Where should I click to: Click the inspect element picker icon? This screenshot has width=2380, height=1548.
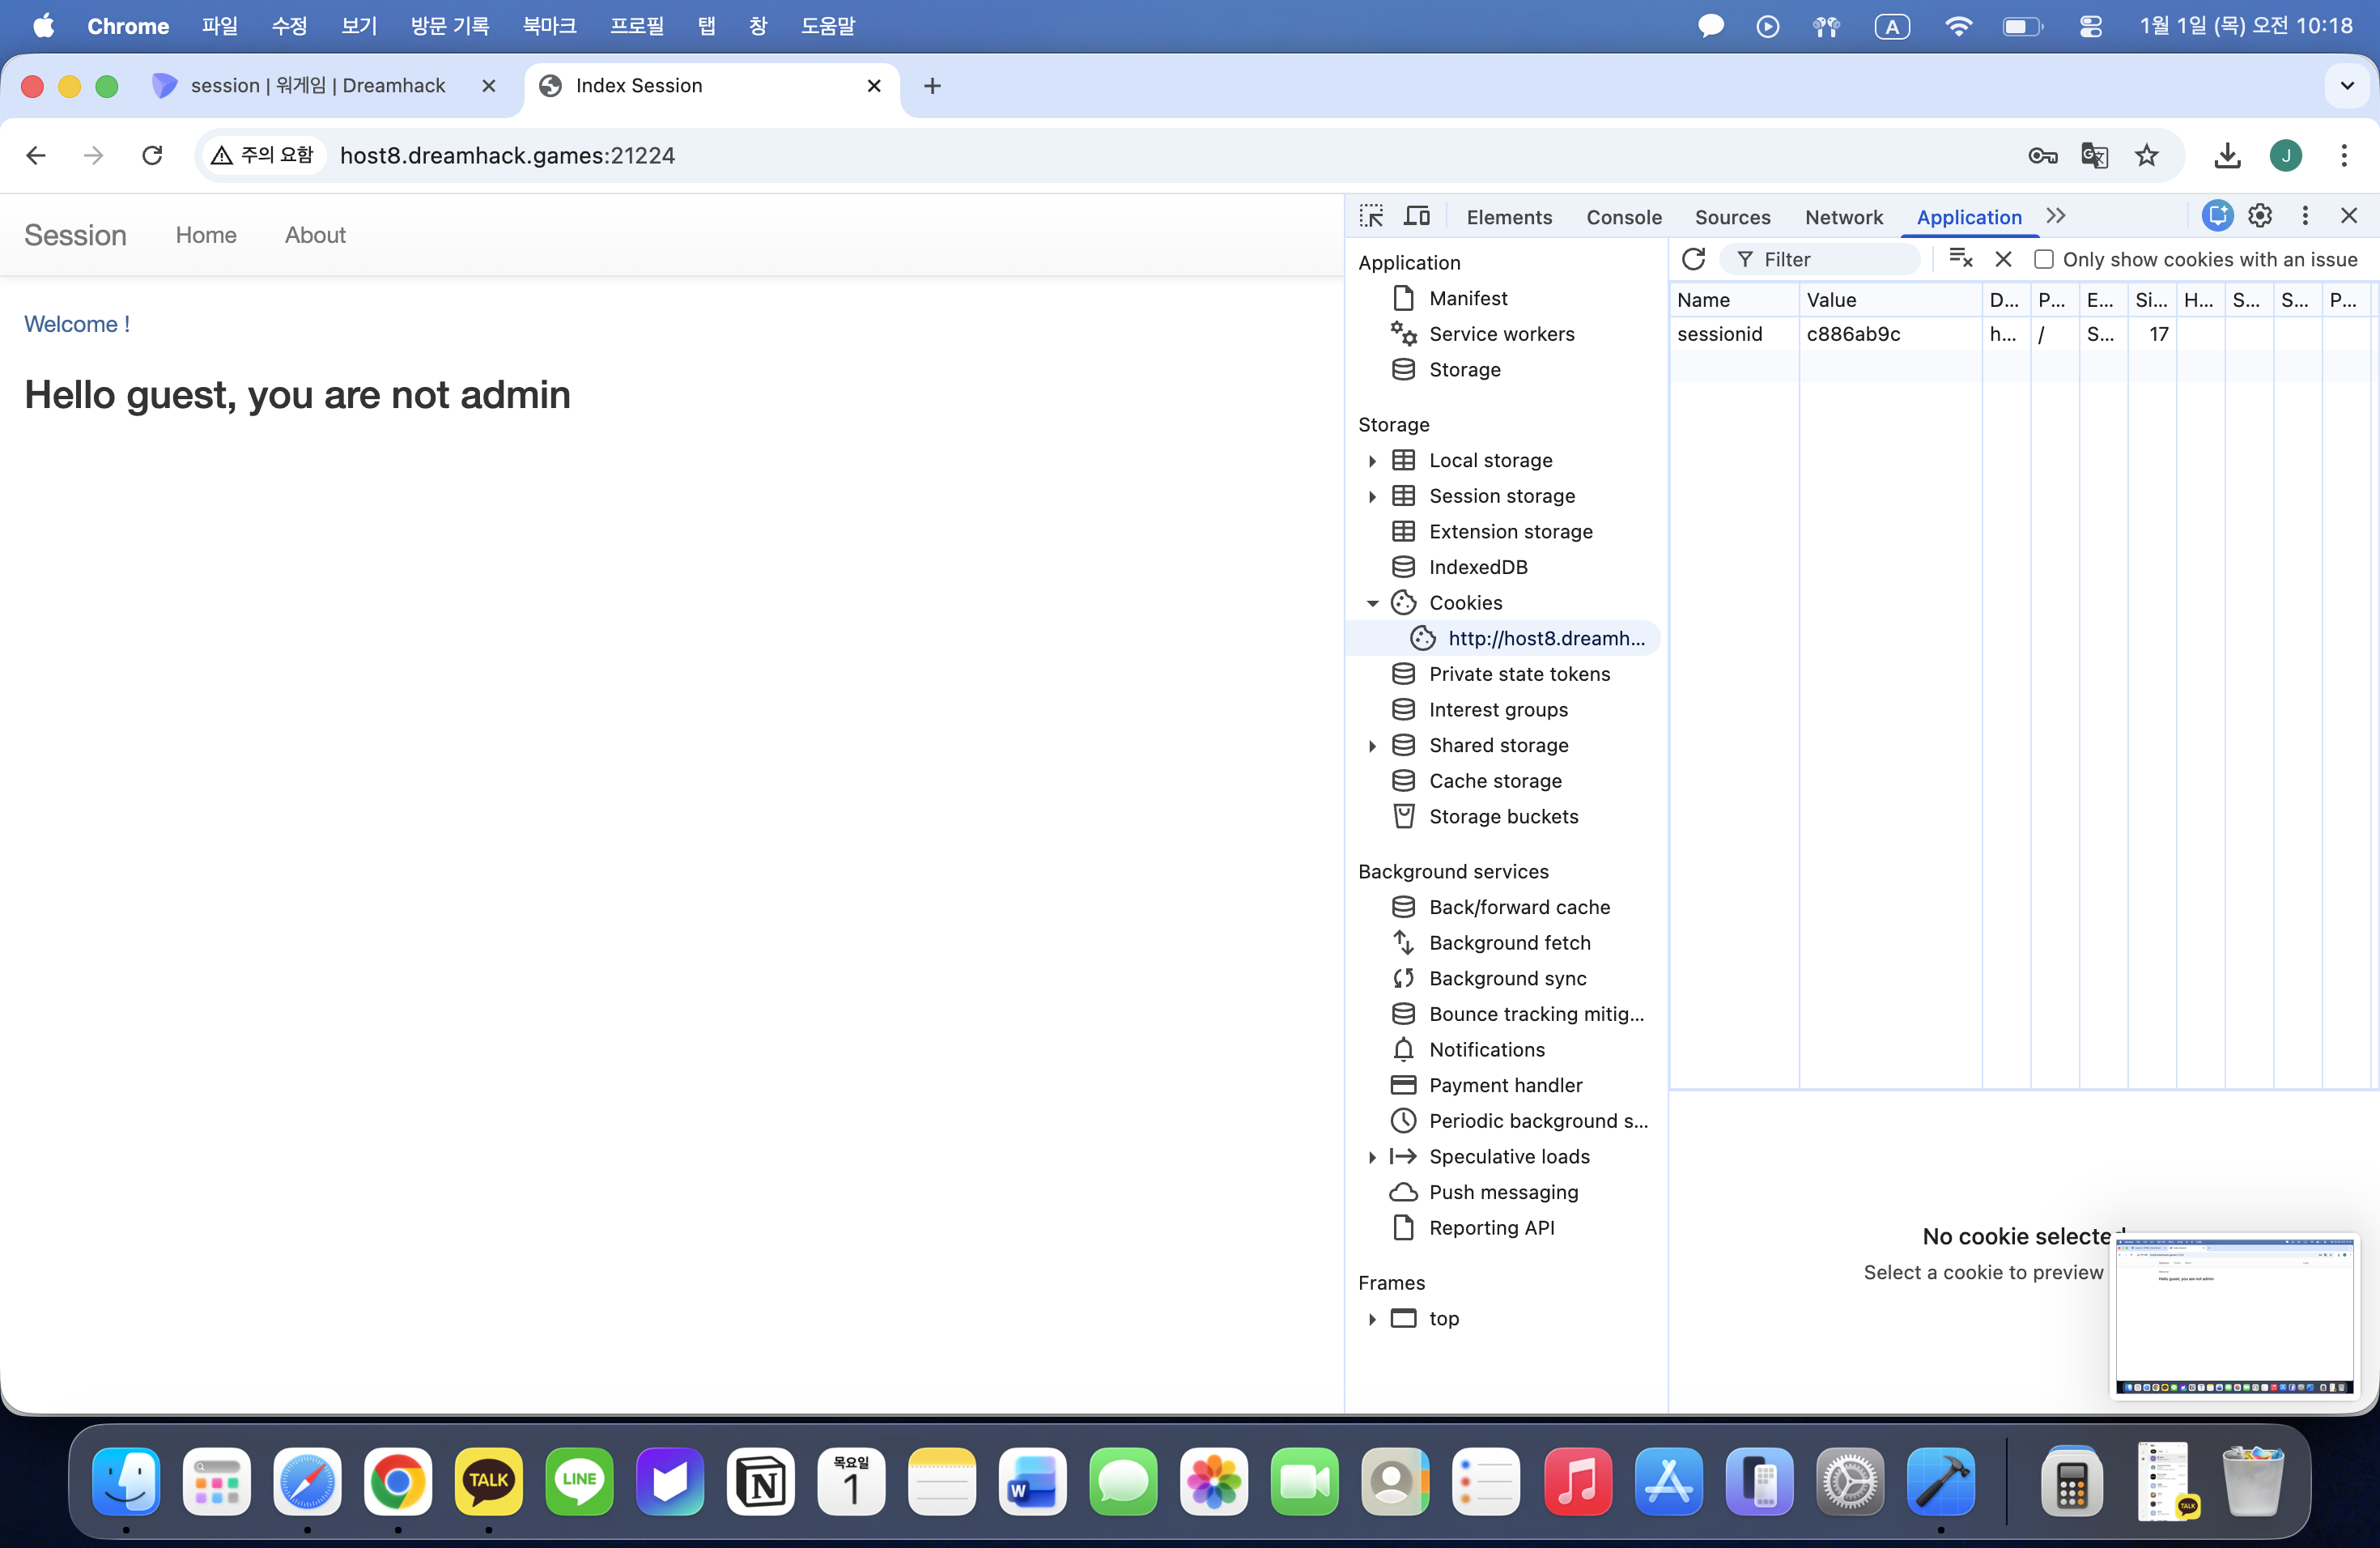(x=1371, y=216)
